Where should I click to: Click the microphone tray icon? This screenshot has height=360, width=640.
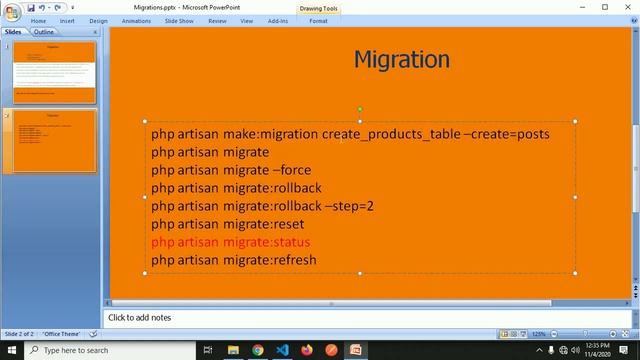click(551, 350)
